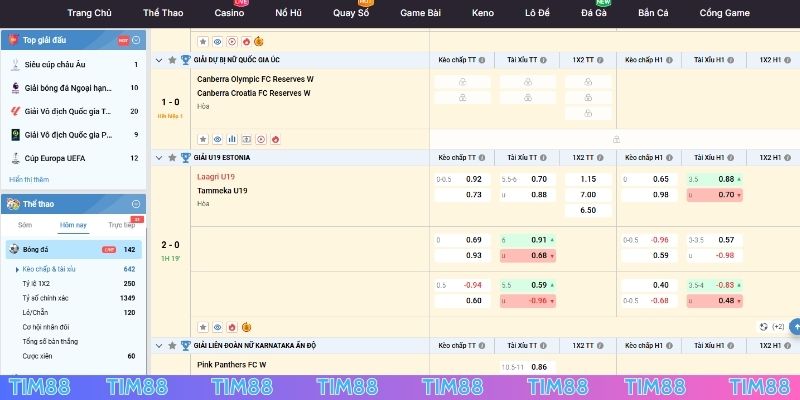Screen dimensions: 800x400
Task: Favorite the Canberra match with its star icon
Action: [x=202, y=139]
